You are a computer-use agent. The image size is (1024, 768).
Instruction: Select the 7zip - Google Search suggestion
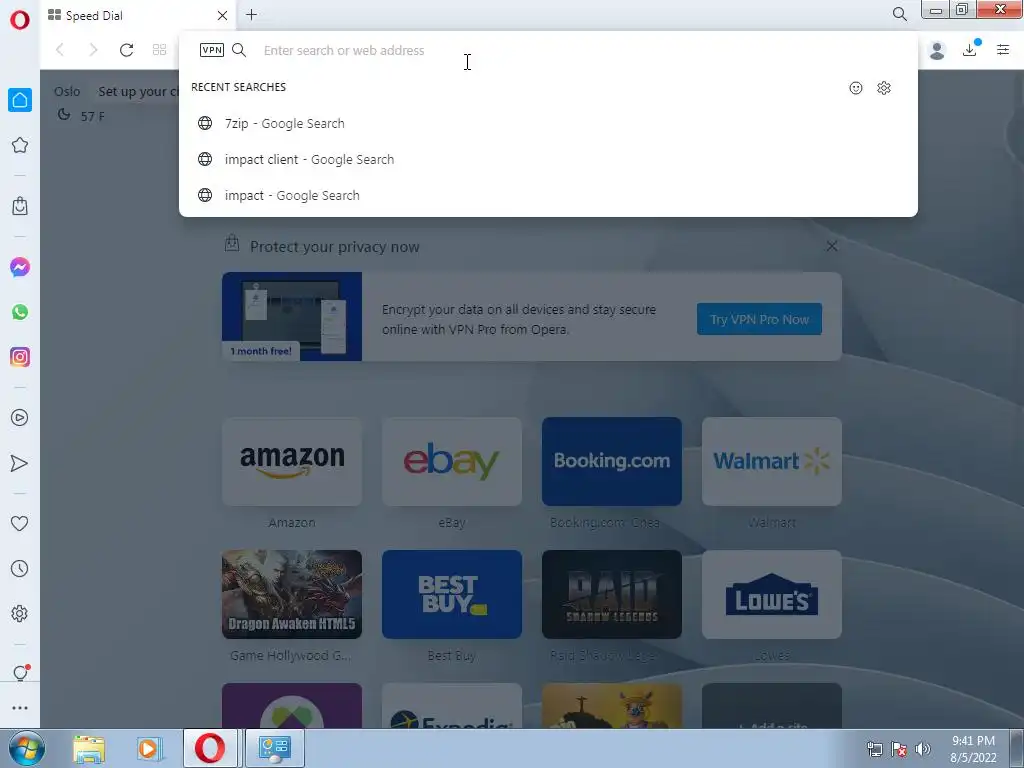coord(547,123)
